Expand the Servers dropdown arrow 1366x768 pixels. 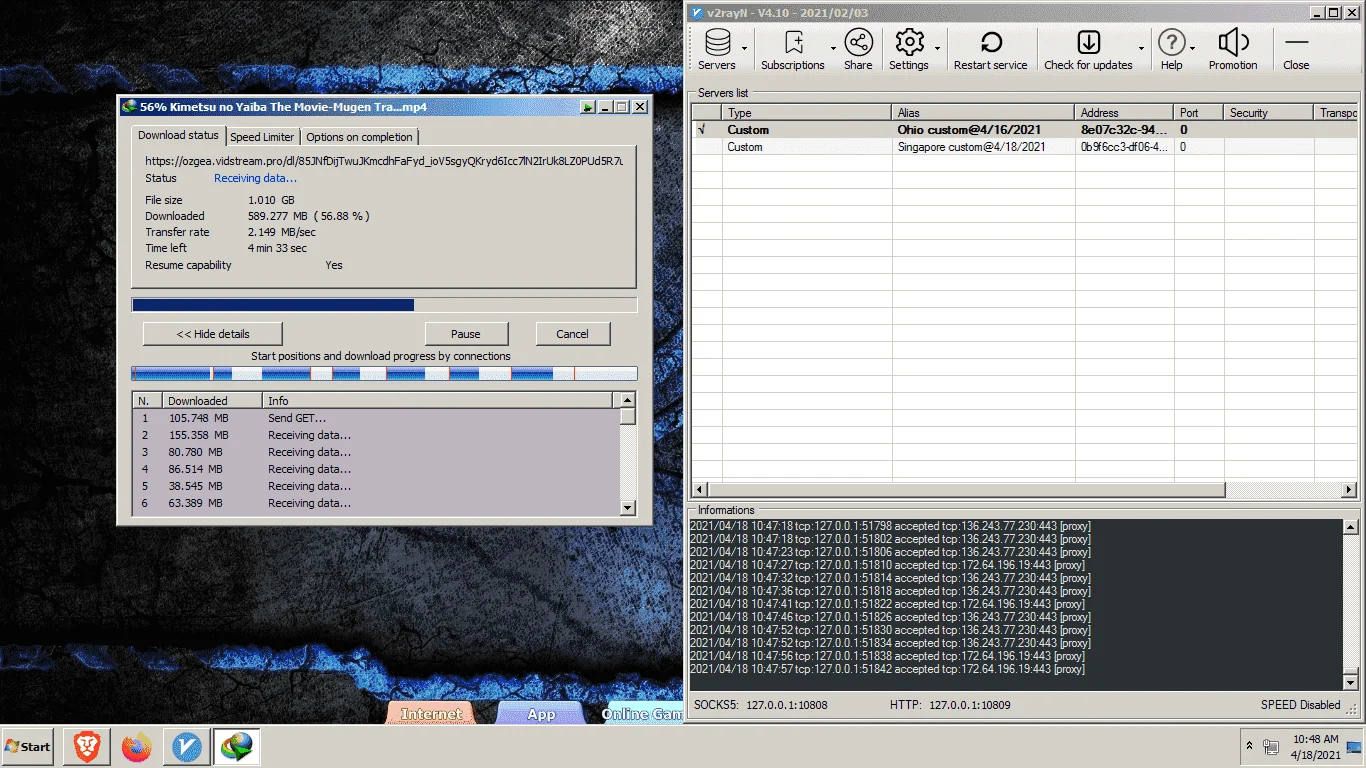pos(744,49)
